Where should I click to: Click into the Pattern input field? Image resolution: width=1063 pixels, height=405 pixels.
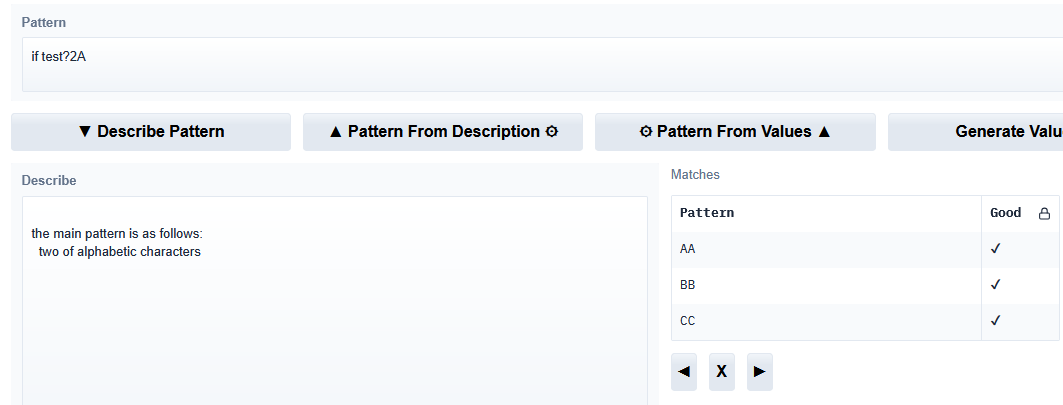coord(540,65)
